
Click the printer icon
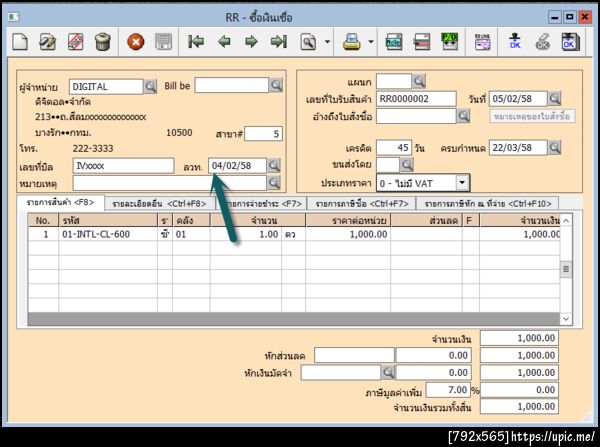click(x=352, y=42)
